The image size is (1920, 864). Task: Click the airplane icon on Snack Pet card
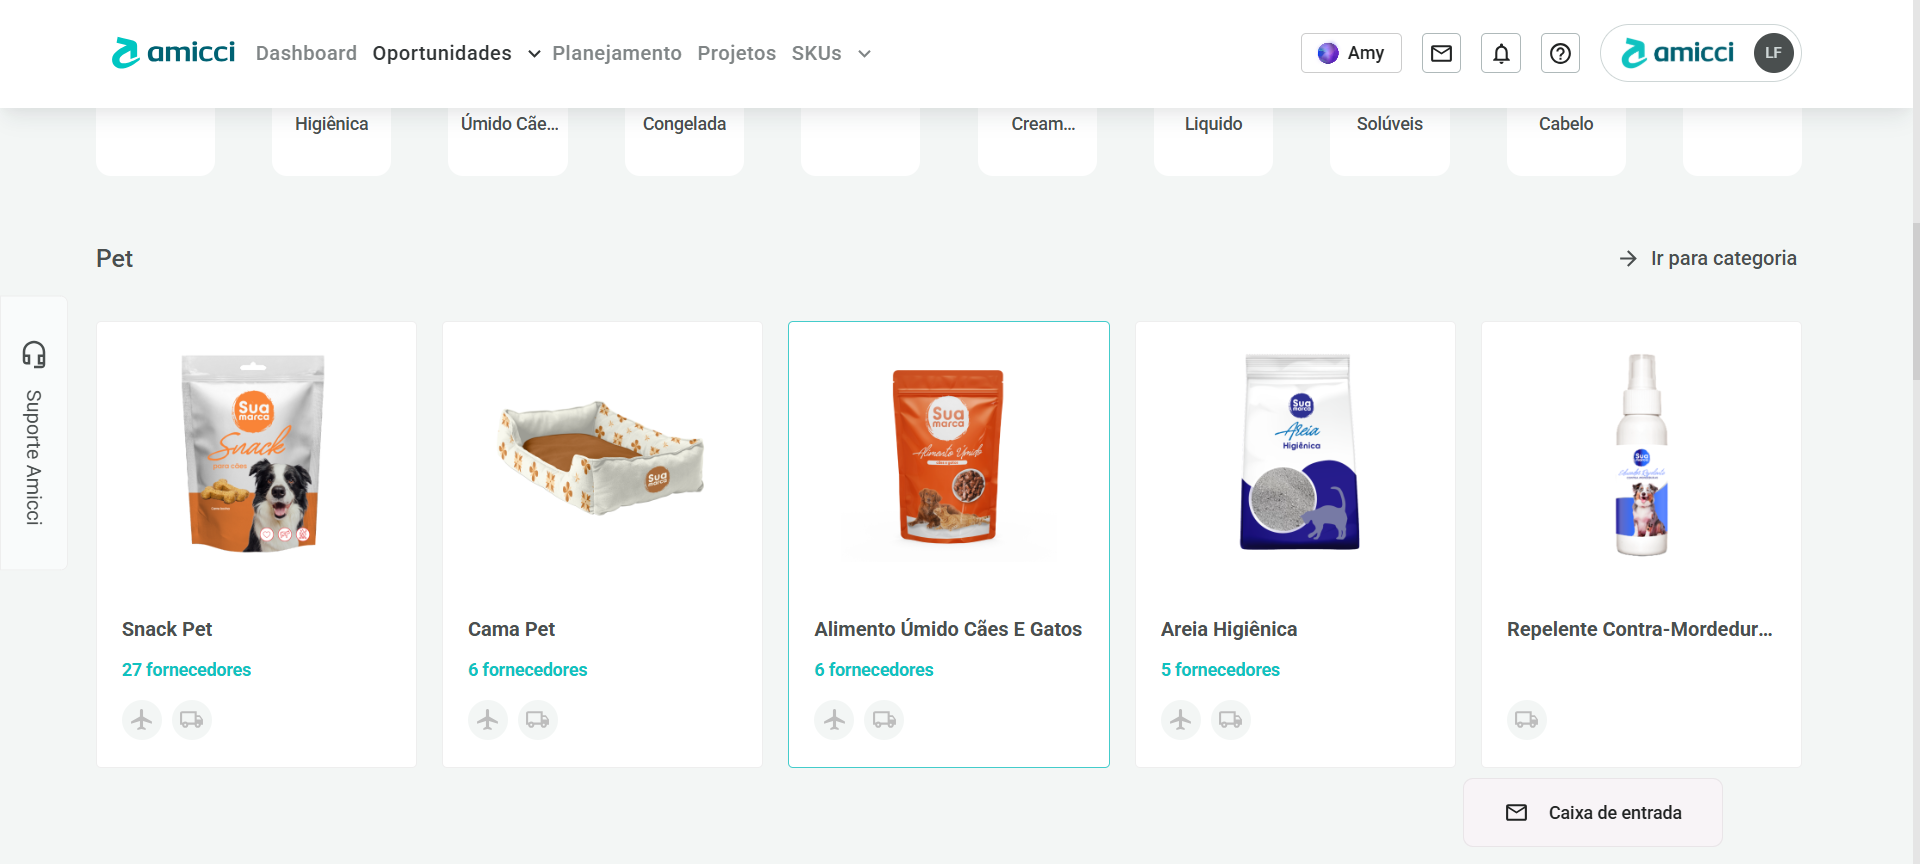142,719
